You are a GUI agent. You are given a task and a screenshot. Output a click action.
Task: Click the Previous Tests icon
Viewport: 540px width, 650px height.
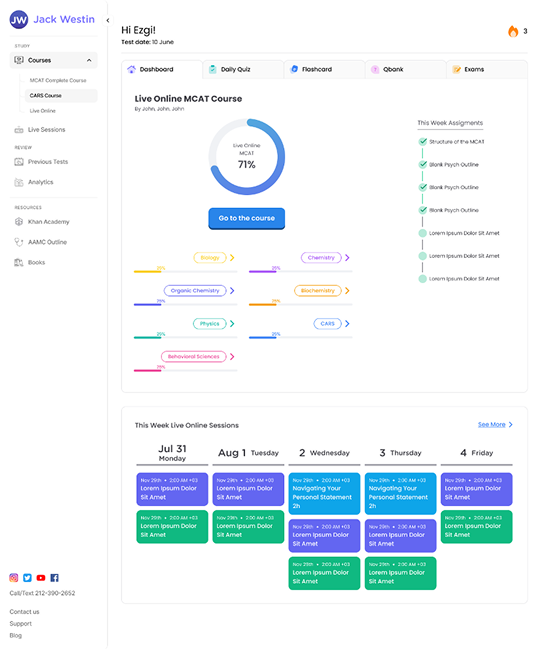(x=19, y=162)
